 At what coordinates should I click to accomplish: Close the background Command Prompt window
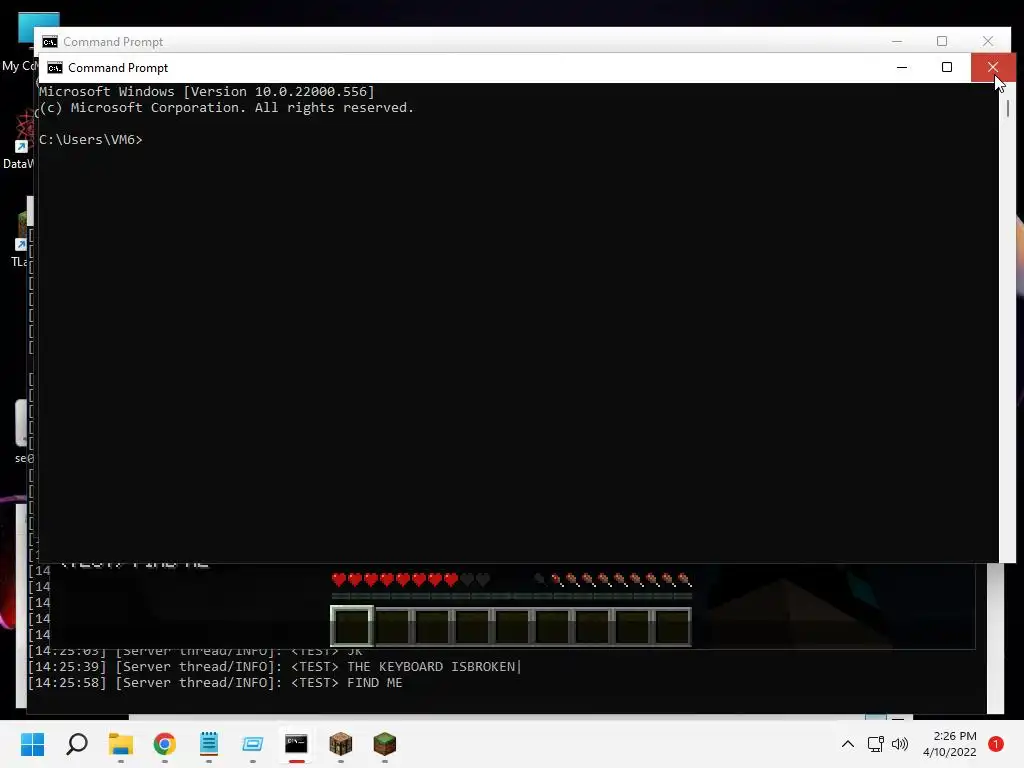[988, 41]
